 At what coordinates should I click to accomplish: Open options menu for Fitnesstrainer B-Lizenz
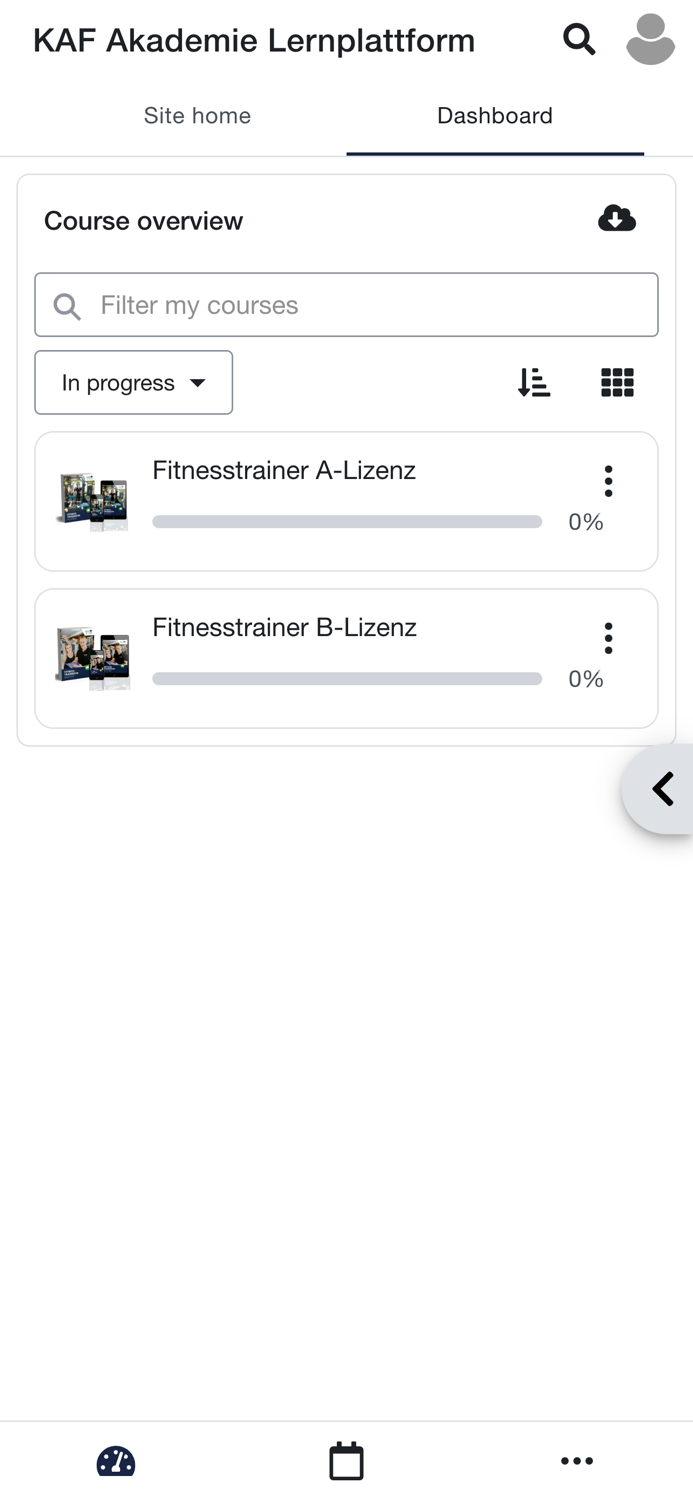[x=608, y=638]
